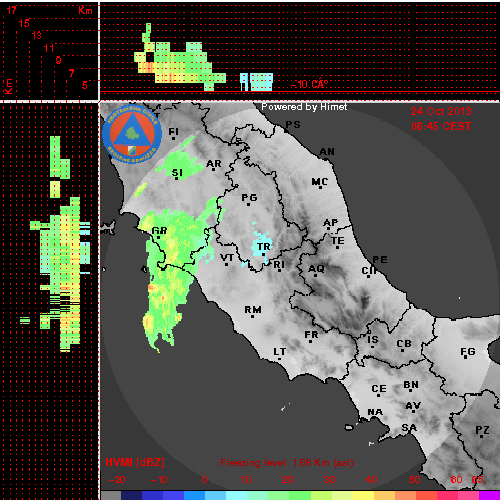This screenshot has width=500, height=500.
Task: Select the time '06:45 CEST'
Action: (x=441, y=126)
